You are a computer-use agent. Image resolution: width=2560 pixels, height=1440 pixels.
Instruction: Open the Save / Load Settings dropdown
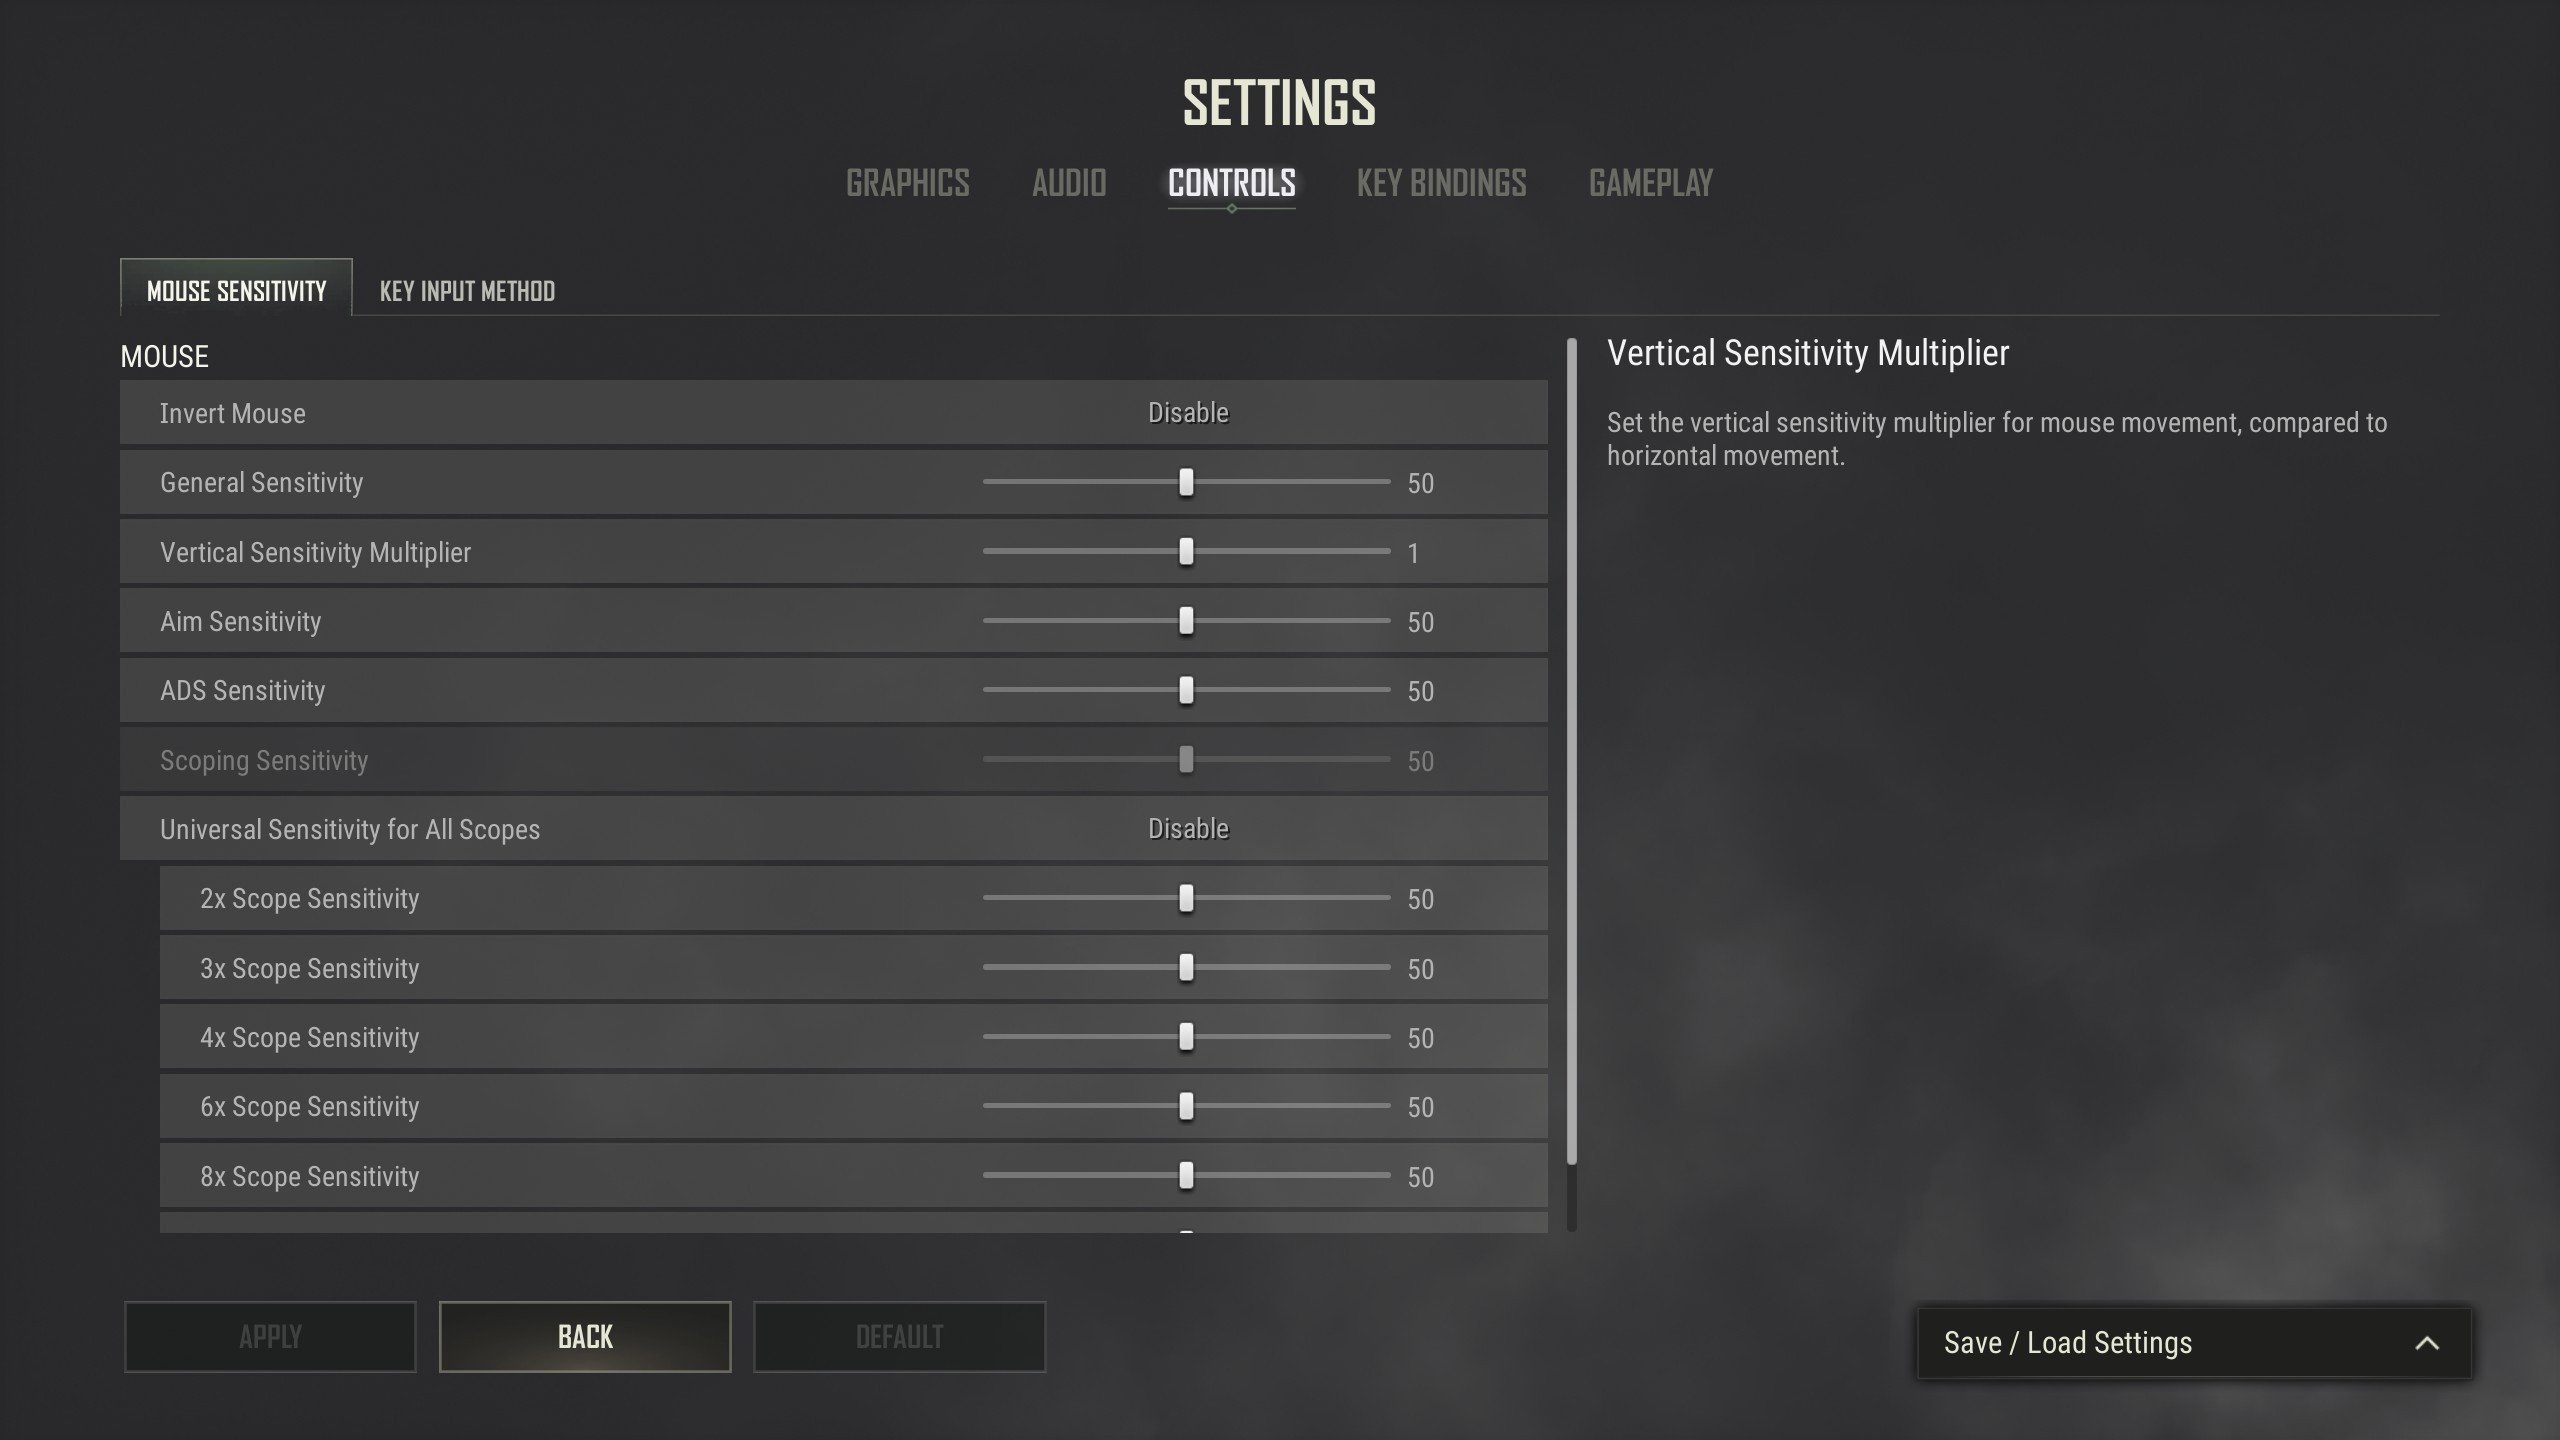[2194, 1343]
